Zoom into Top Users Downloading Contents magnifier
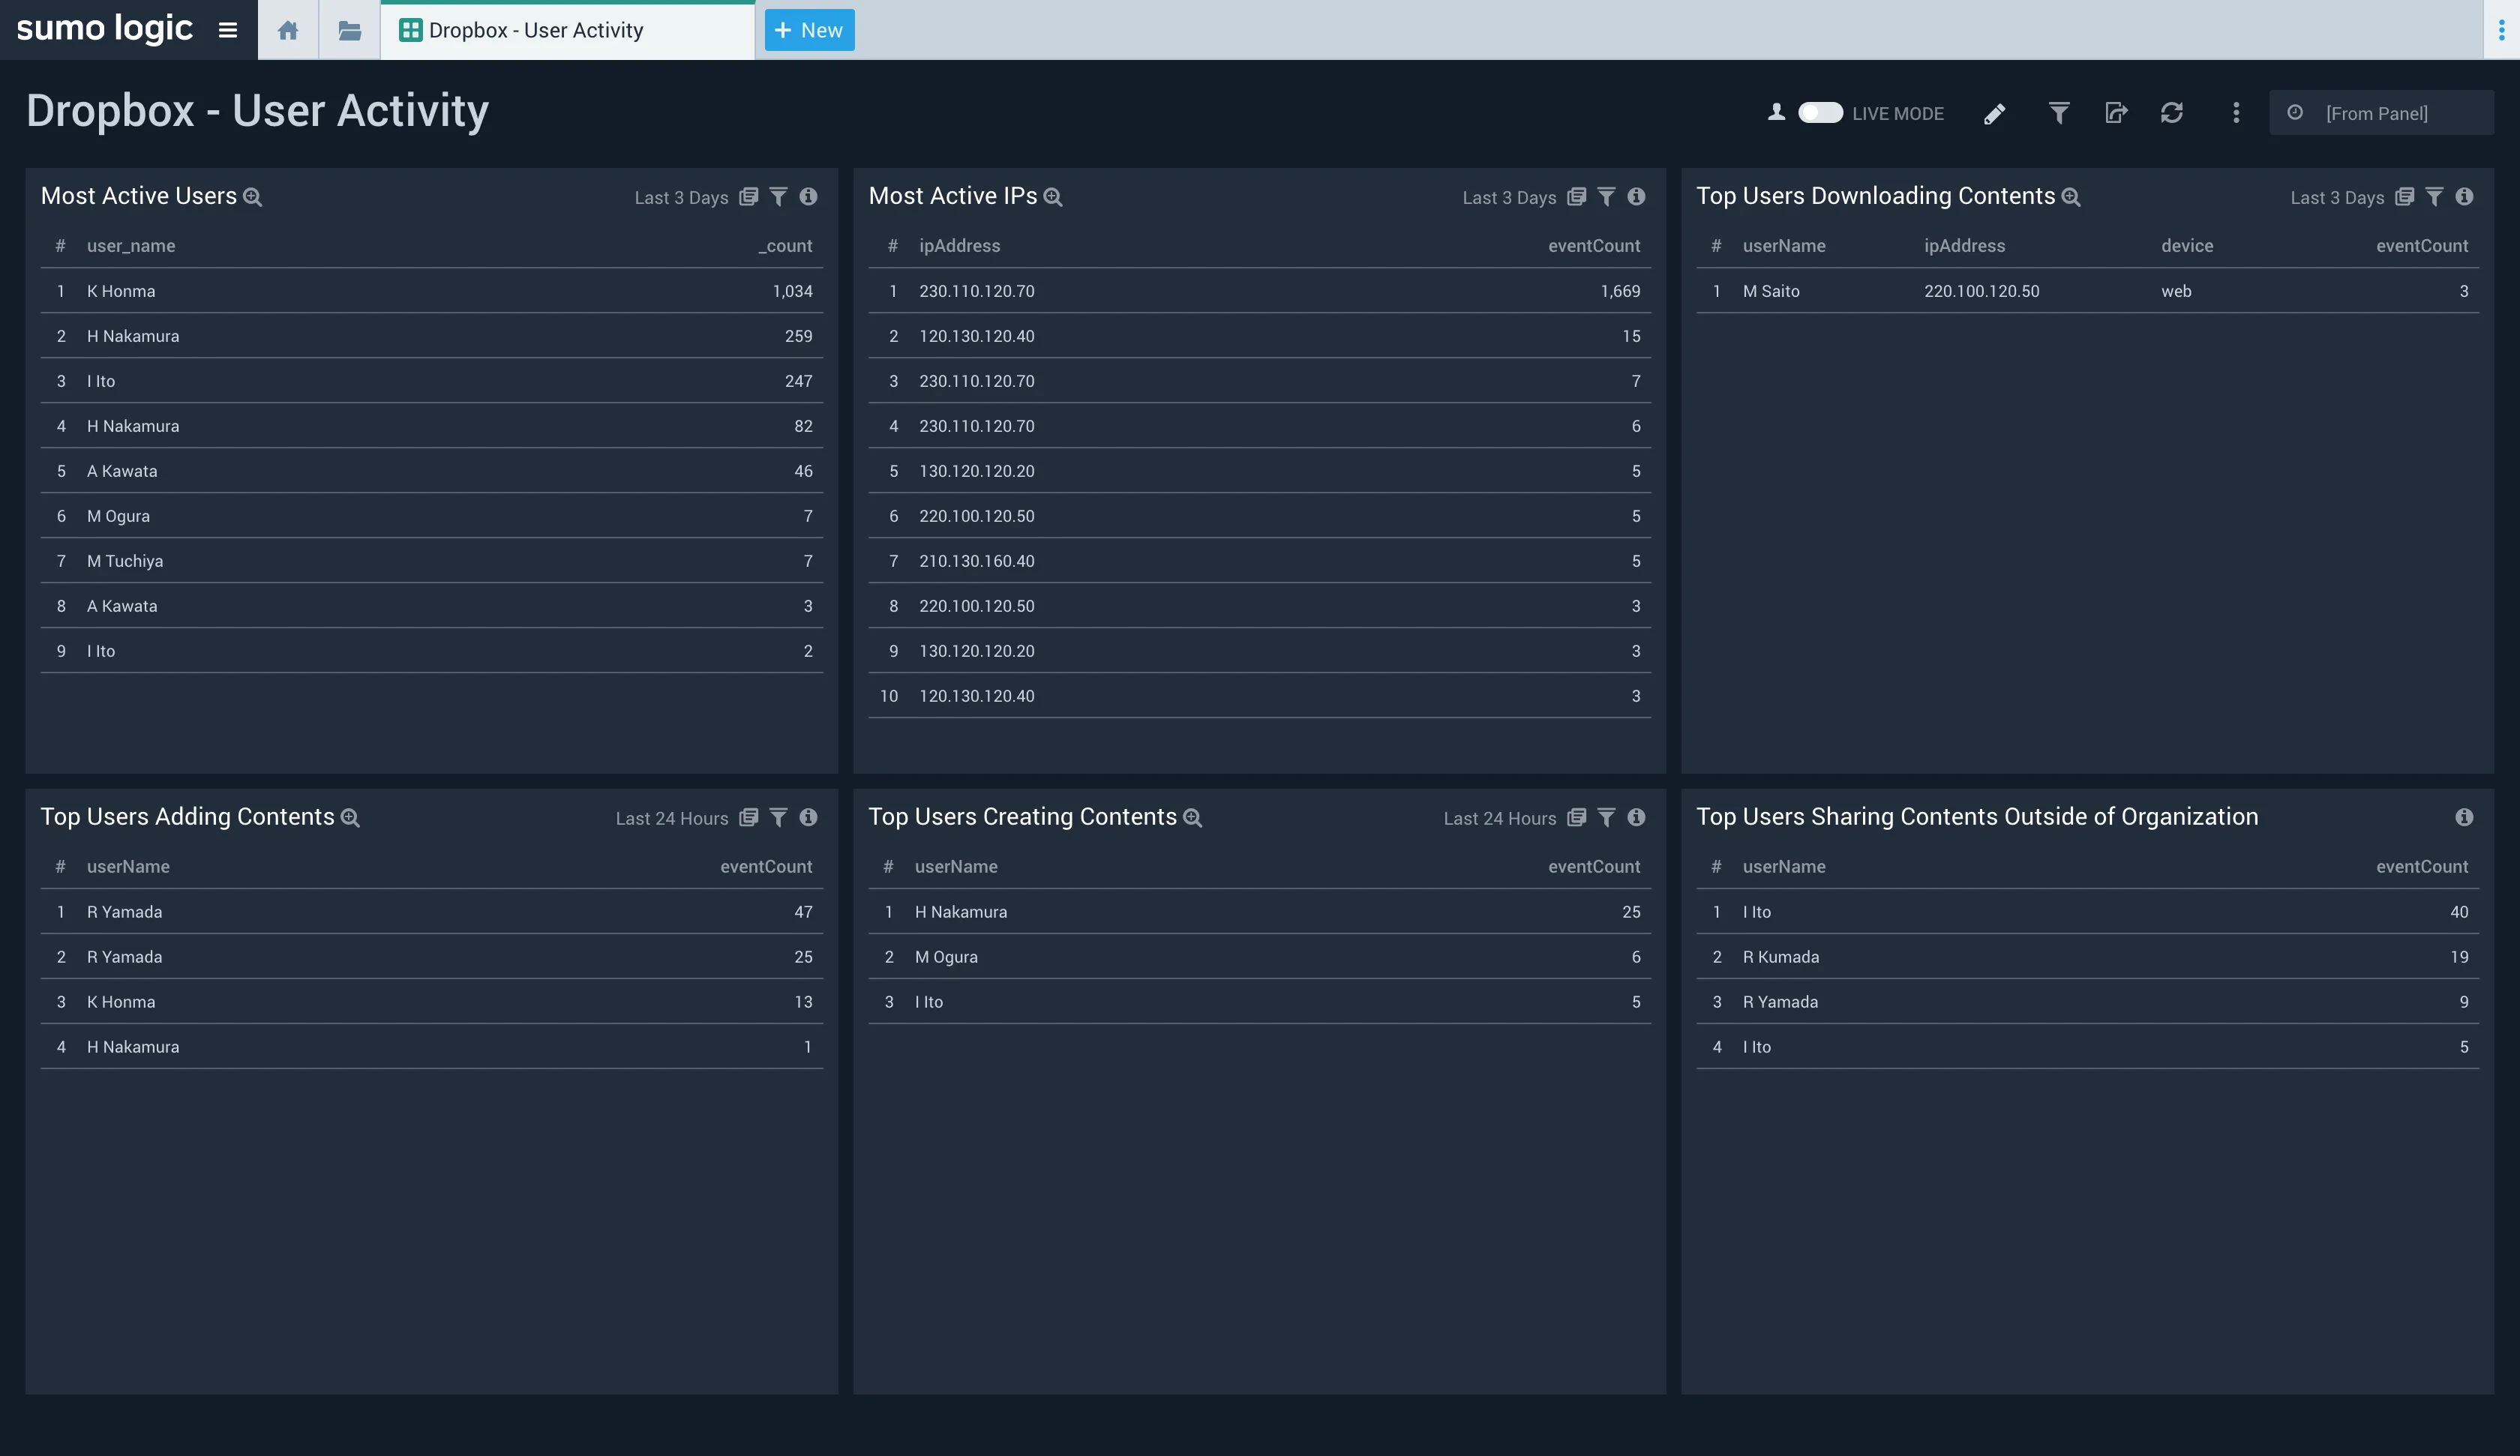Screen dimensions: 2520x1456 point(2071,197)
